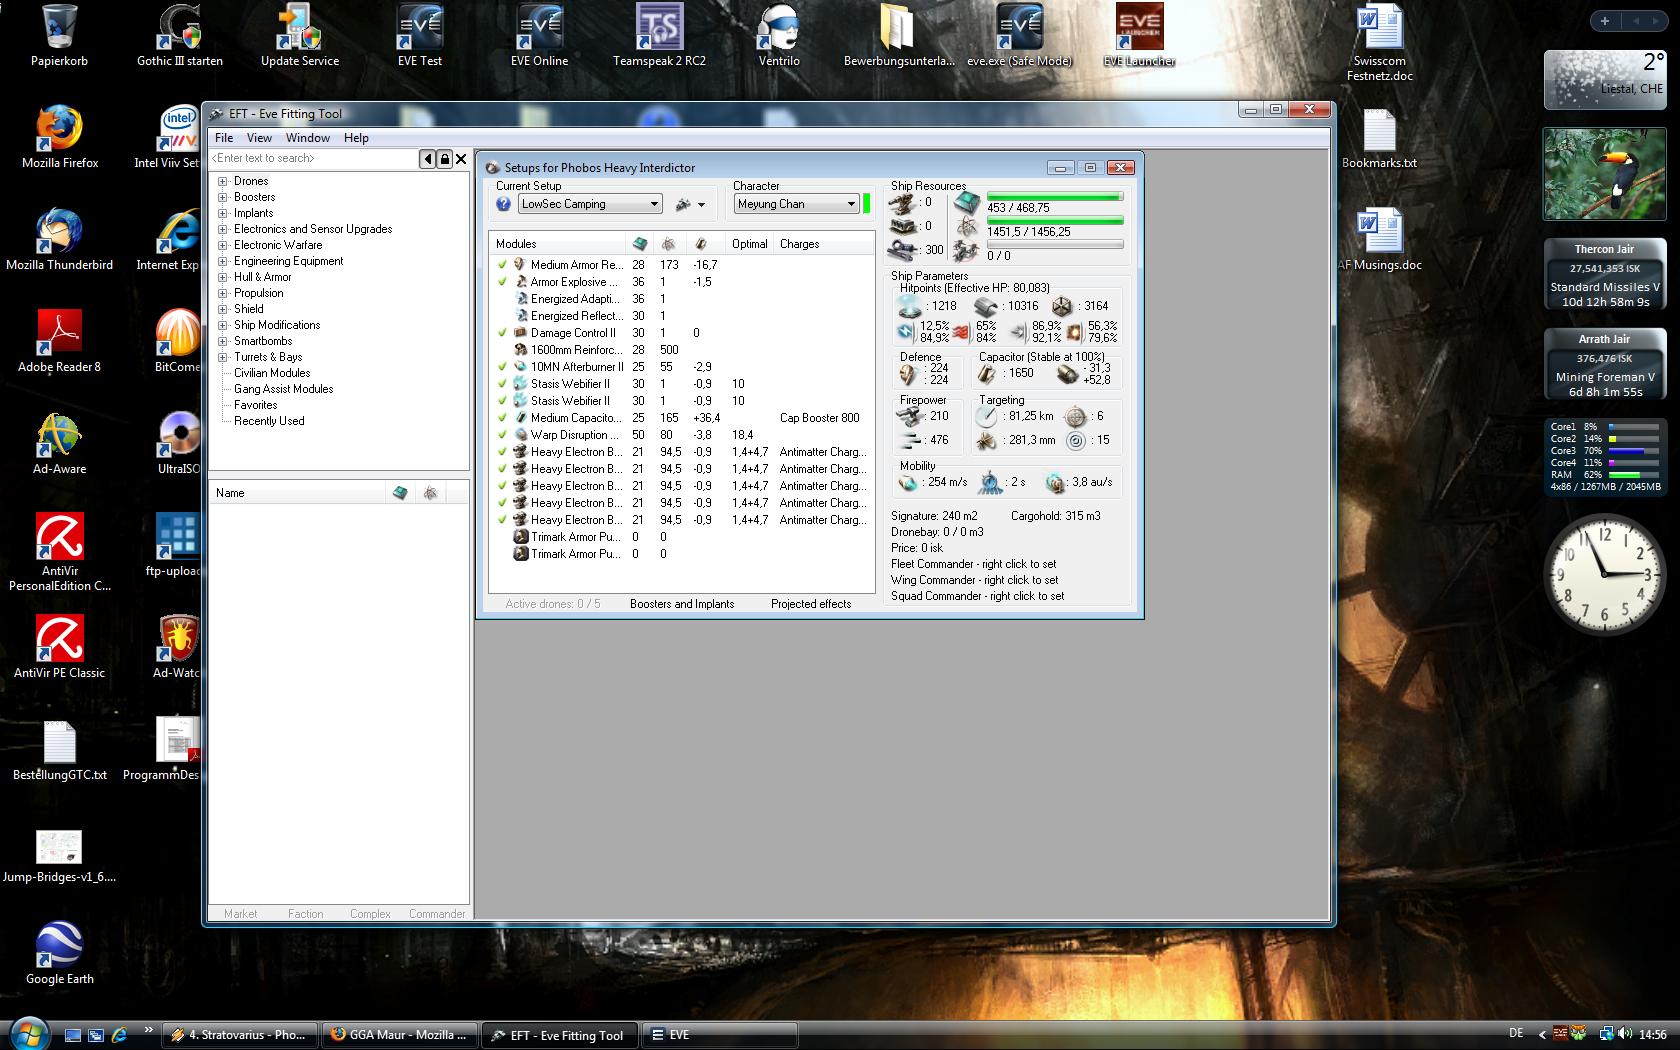
Task: Click the CPU column icon in Modules header
Action: pos(640,244)
